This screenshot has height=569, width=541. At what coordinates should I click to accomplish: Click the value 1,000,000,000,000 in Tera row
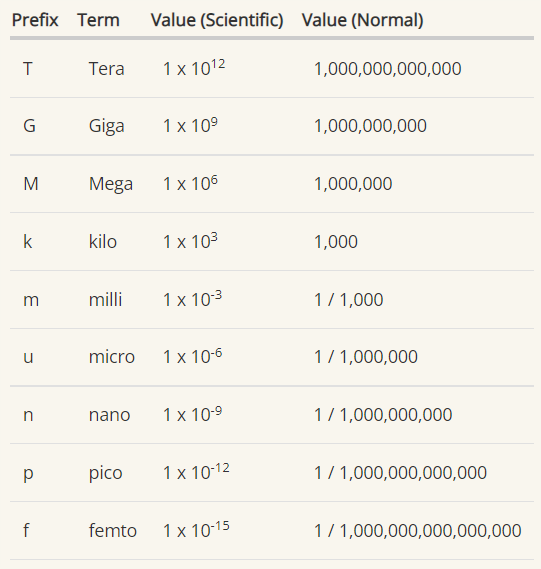(x=388, y=69)
